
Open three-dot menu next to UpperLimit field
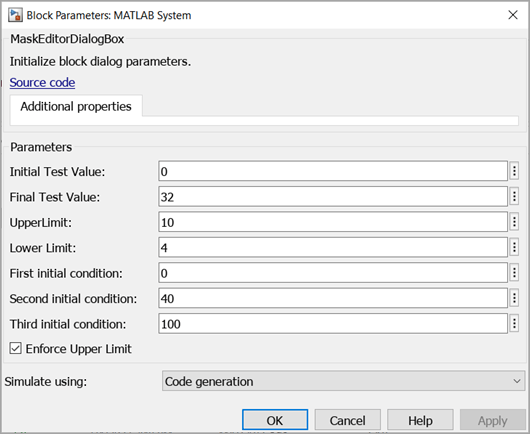click(514, 222)
